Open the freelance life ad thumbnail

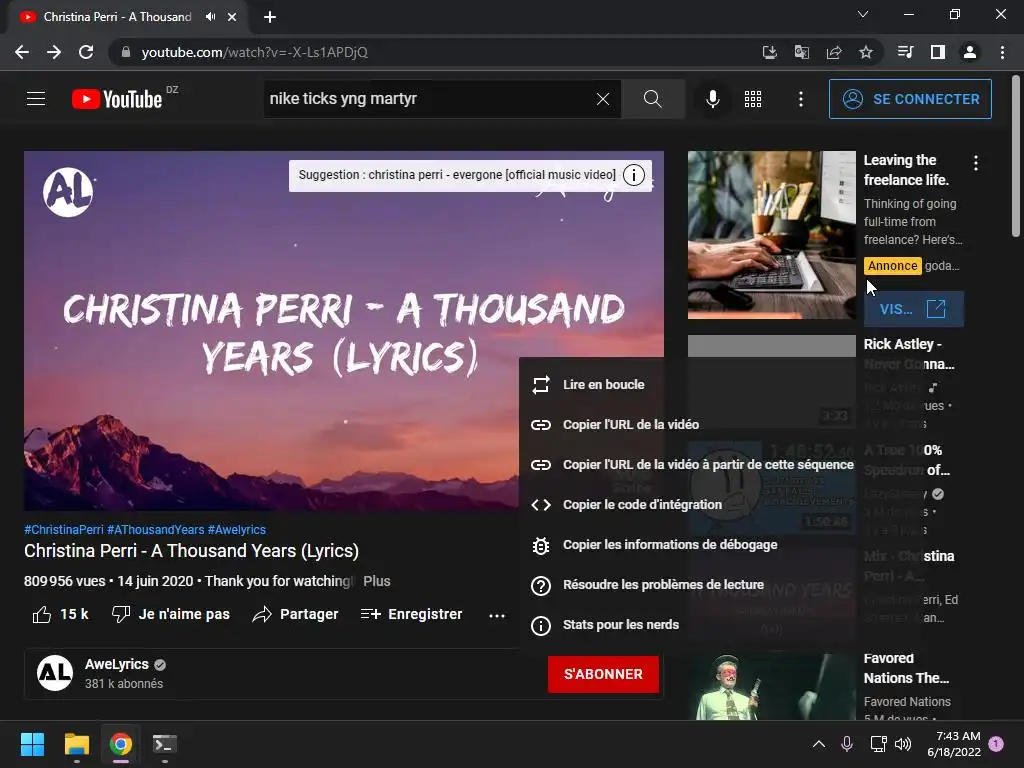(771, 235)
